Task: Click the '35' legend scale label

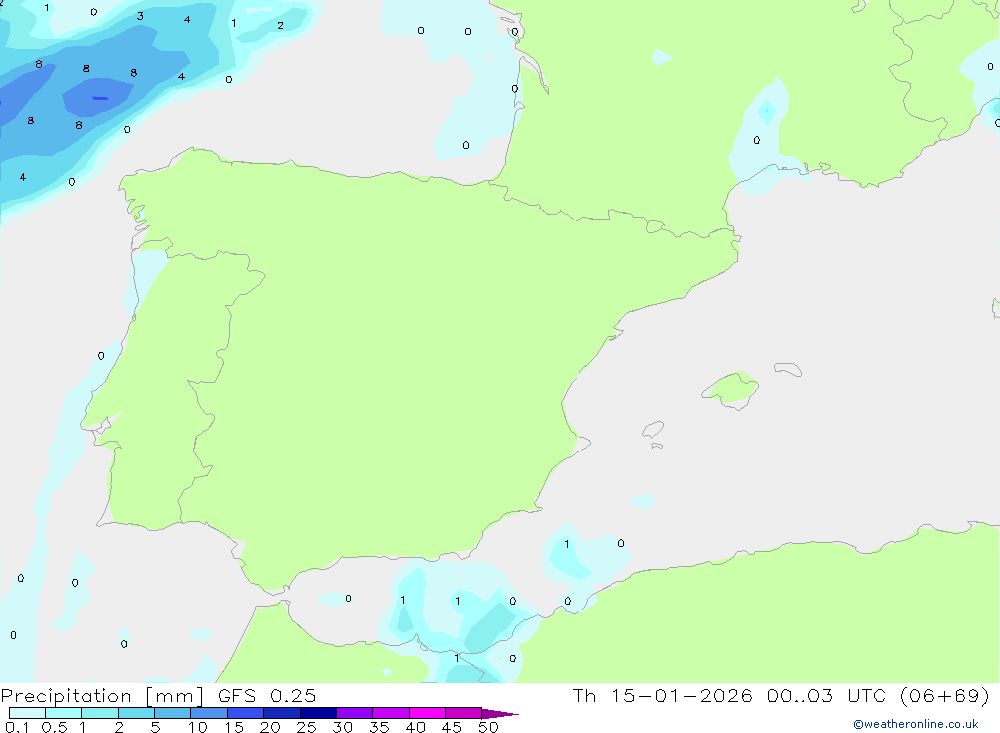Action: (x=379, y=727)
